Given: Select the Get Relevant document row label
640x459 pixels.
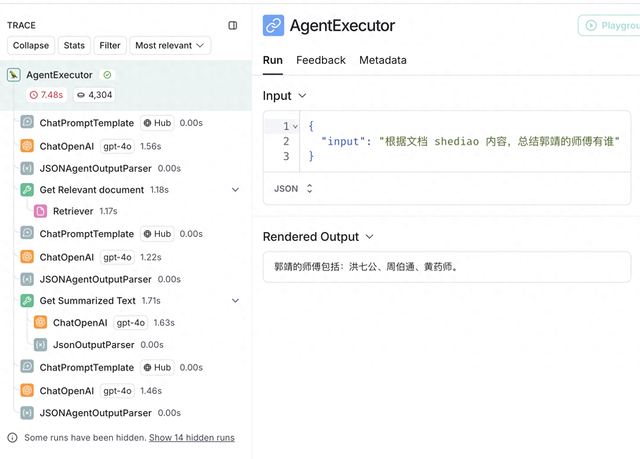Looking at the screenshot, I should tap(92, 190).
